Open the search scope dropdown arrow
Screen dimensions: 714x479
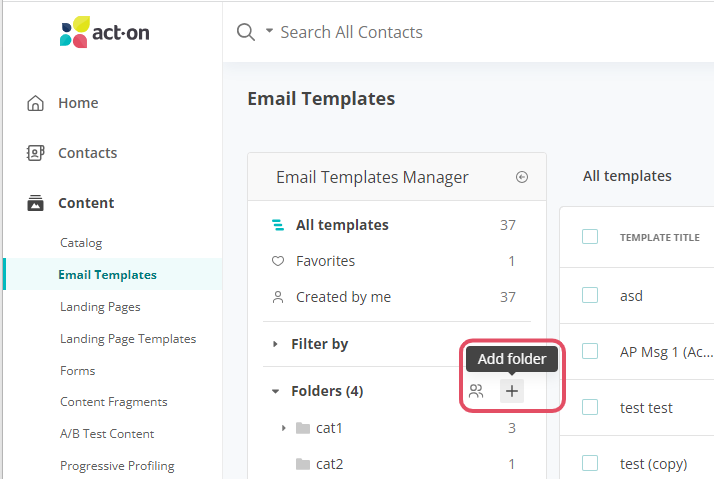pyautogui.click(x=269, y=32)
